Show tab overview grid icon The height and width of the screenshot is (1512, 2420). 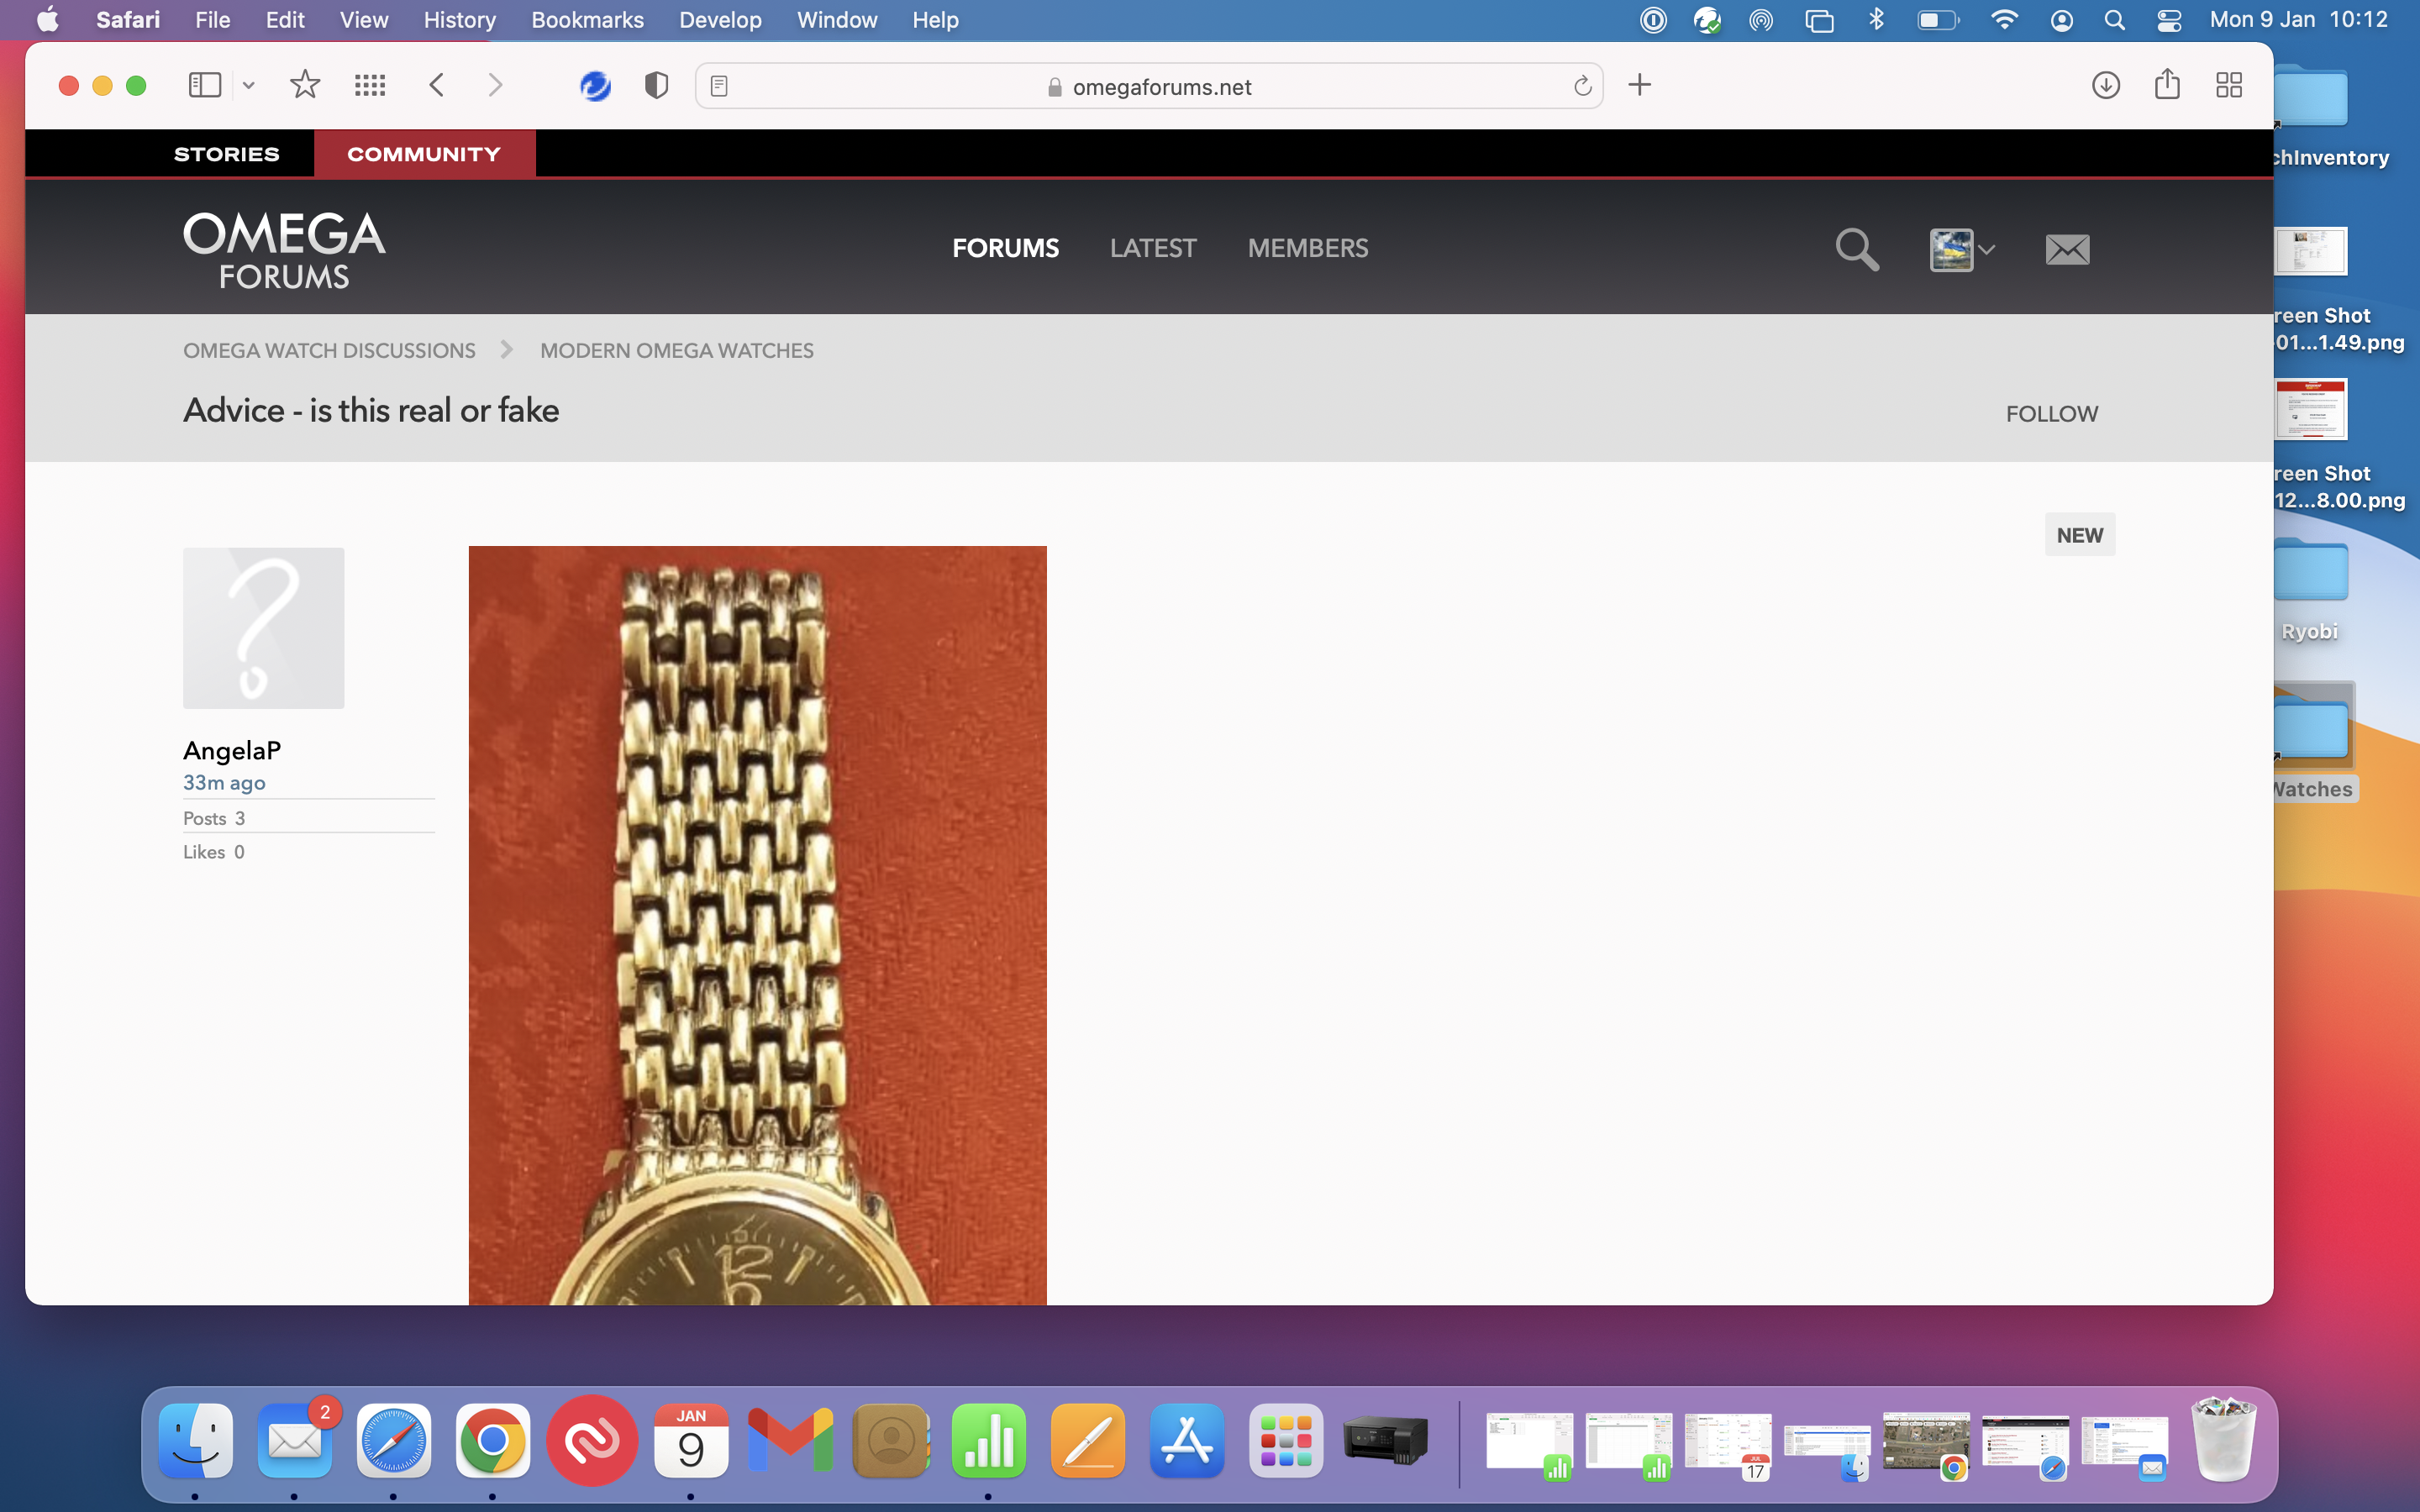2229,86
